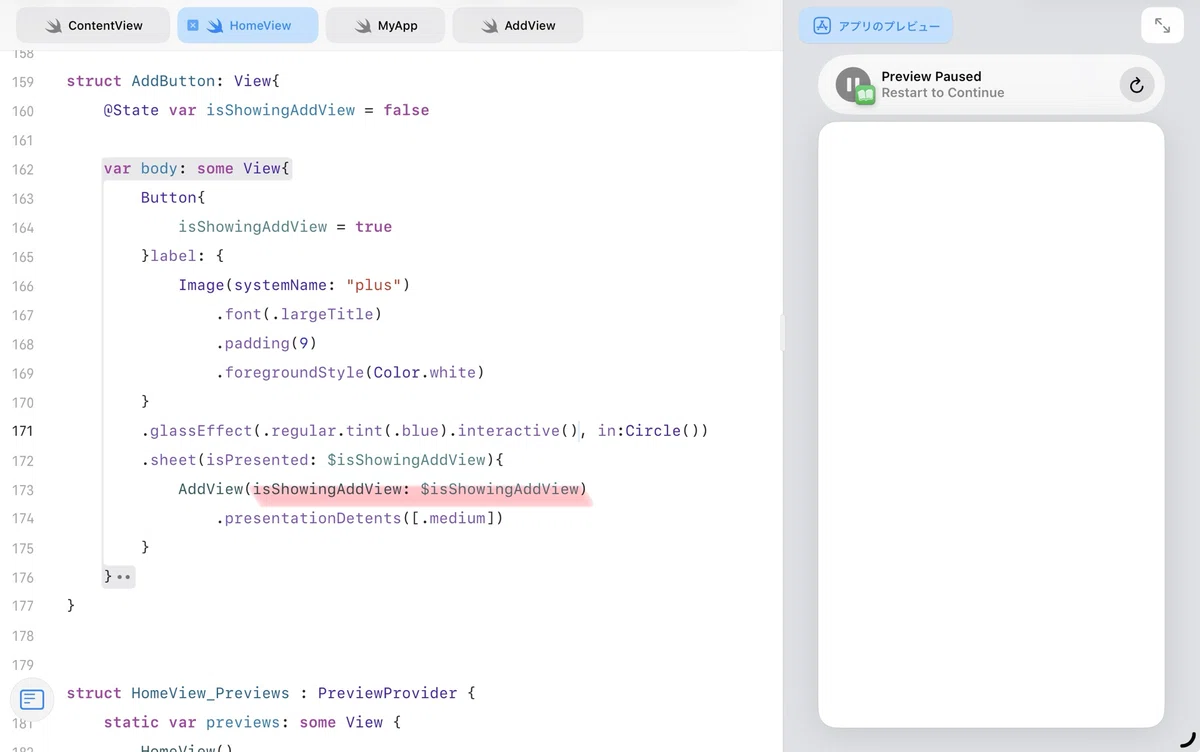The height and width of the screenshot is (752, 1200).
Task: Expand the collapsed code ellipsis on line 176
Action: tap(124, 577)
